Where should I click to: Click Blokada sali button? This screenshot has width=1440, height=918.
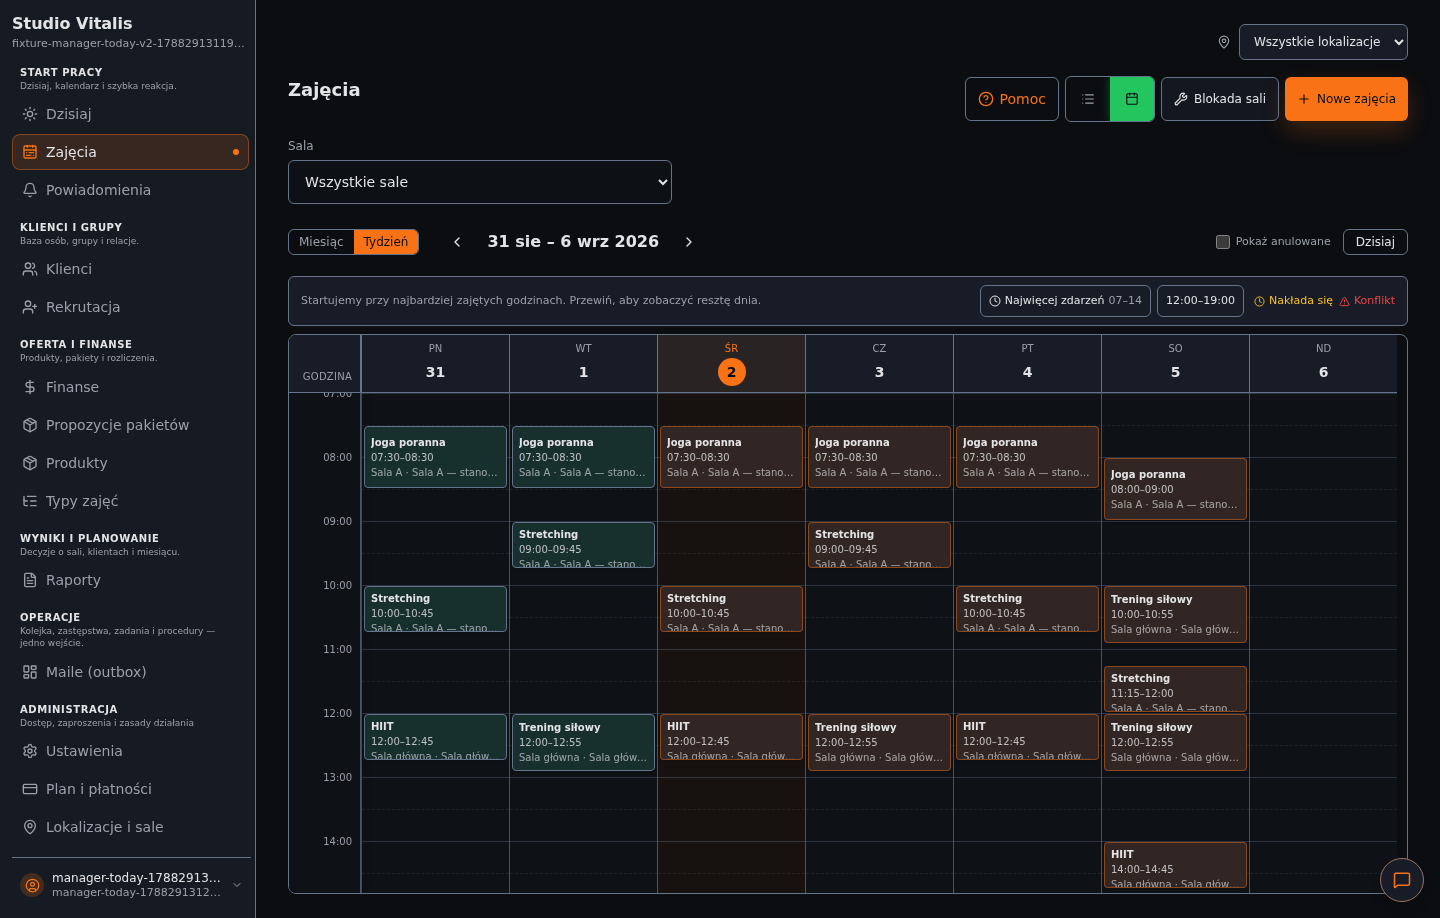(1220, 99)
